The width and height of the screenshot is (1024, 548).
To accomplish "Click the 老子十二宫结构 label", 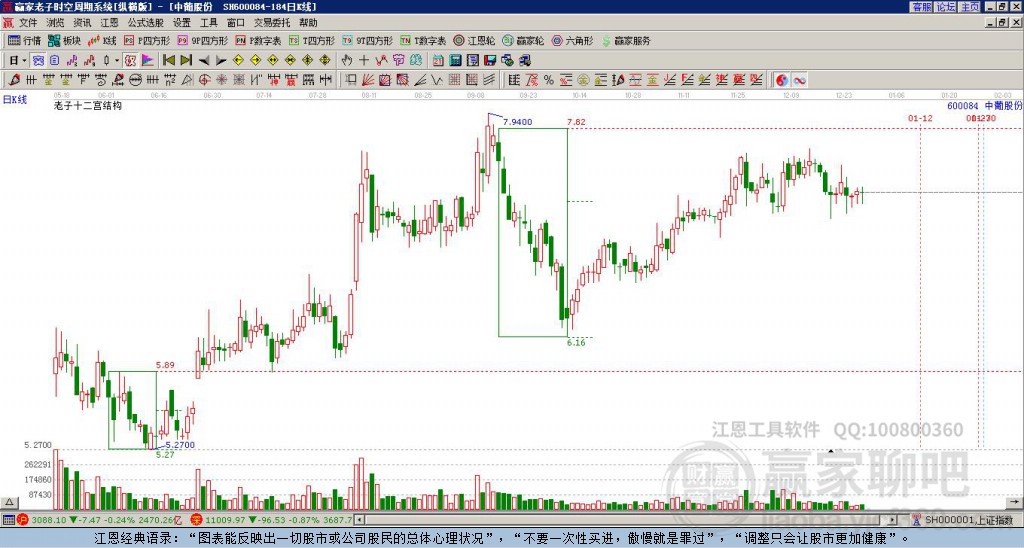I will (x=88, y=105).
